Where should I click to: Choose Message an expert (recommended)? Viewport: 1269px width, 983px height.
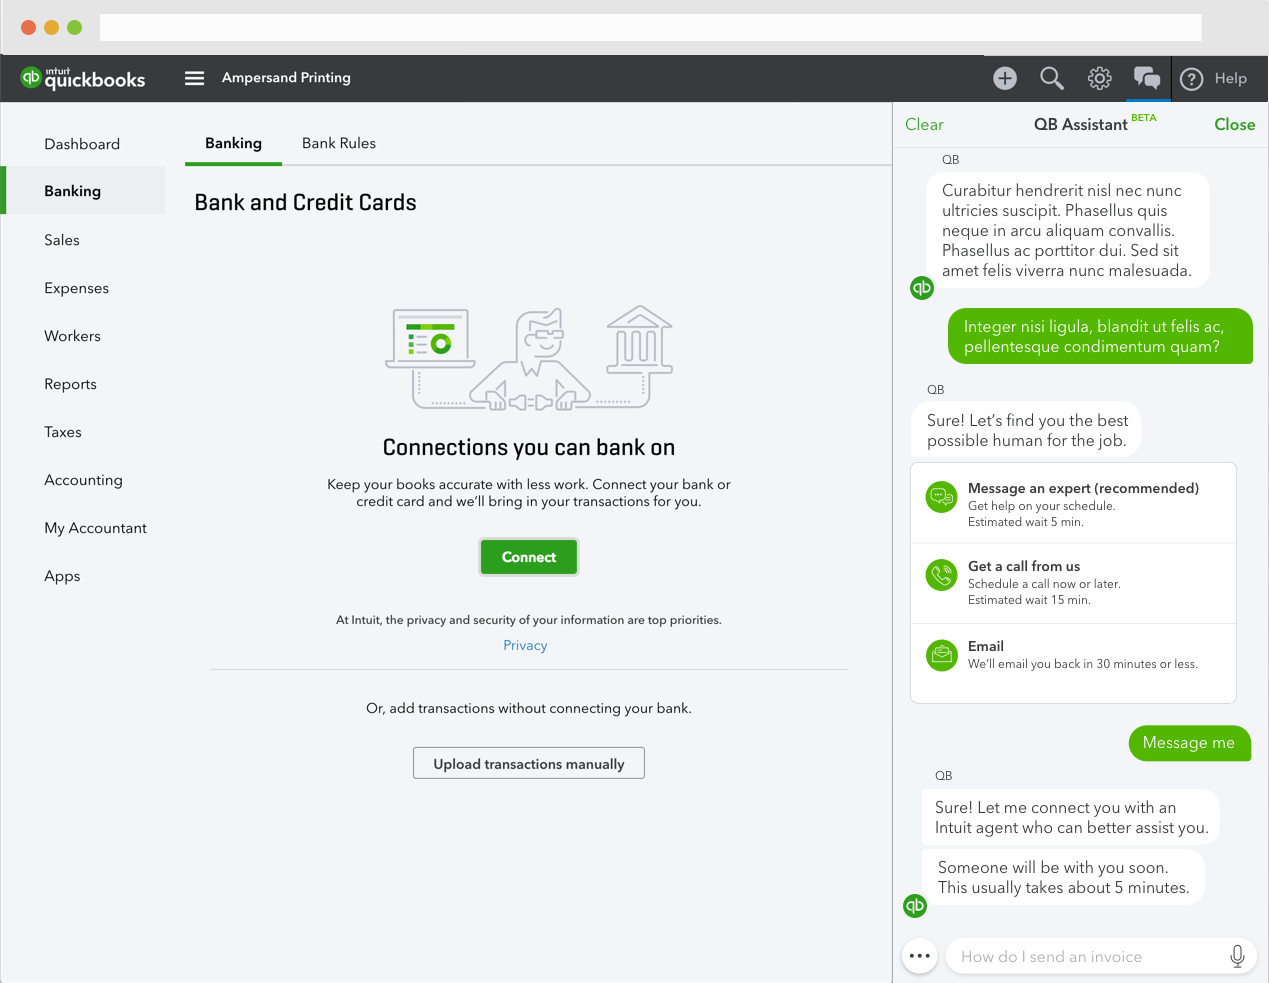1074,504
